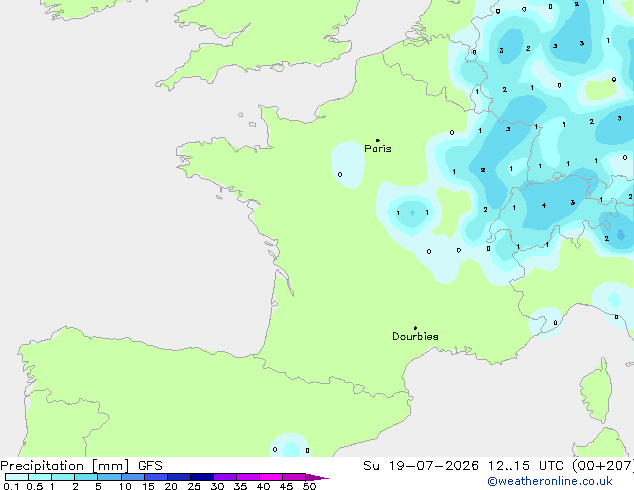Click the Dourbies city label
Image resolution: width=634 pixels, height=490 pixels.
click(x=415, y=336)
